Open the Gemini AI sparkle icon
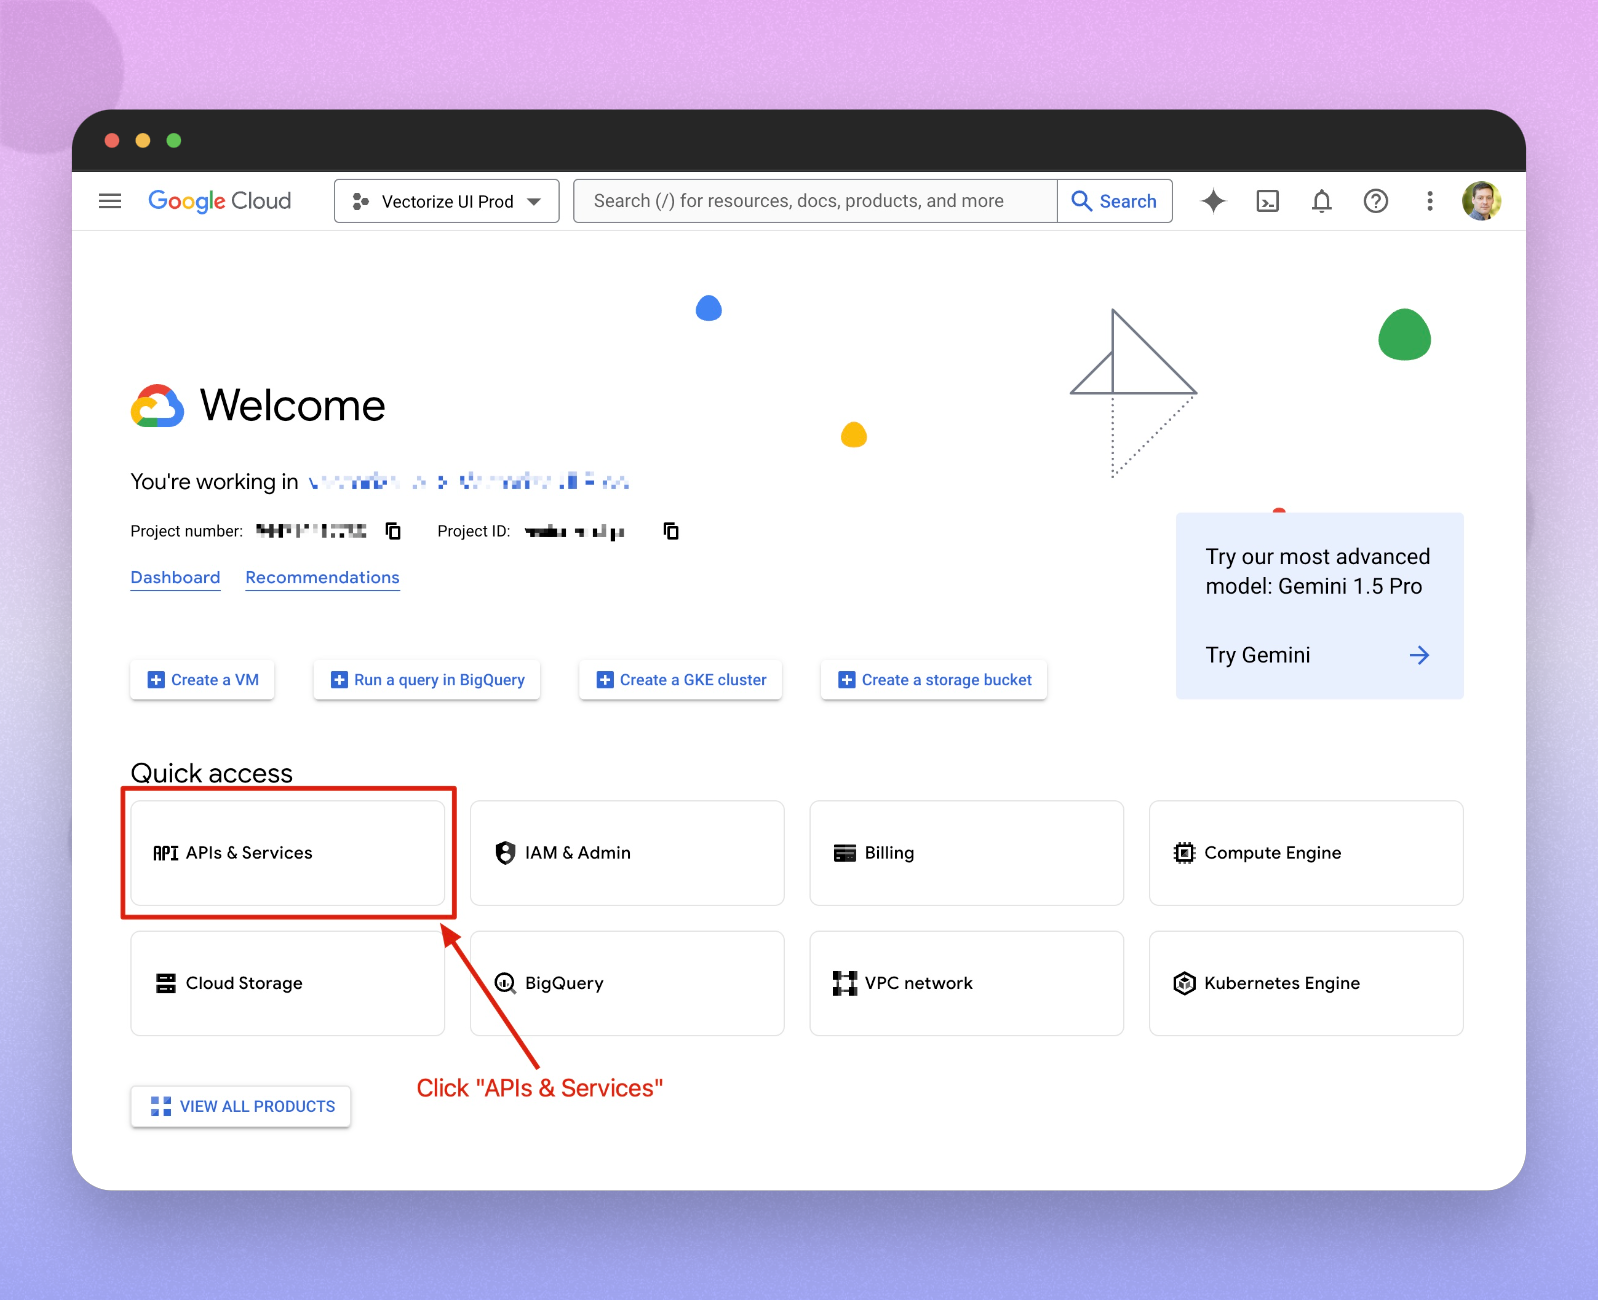The height and width of the screenshot is (1300, 1598). click(1213, 201)
